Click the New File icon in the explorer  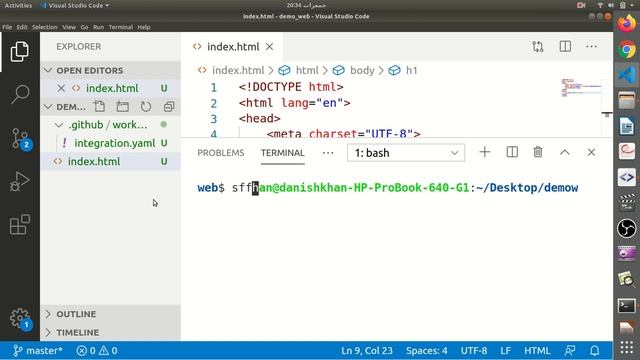click(99, 107)
